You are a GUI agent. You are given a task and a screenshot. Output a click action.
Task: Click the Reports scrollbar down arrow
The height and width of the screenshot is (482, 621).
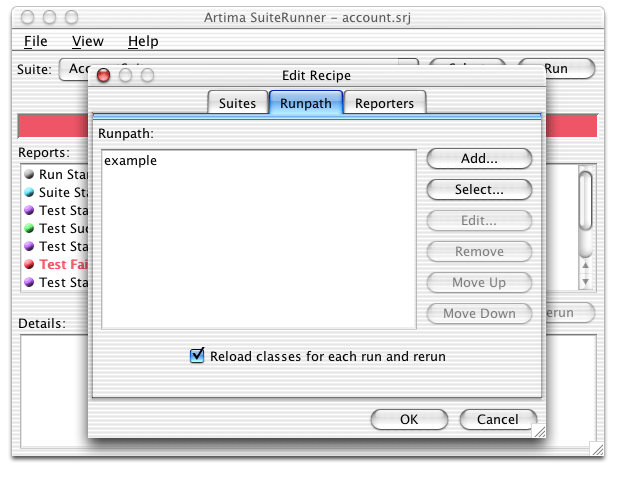585,282
